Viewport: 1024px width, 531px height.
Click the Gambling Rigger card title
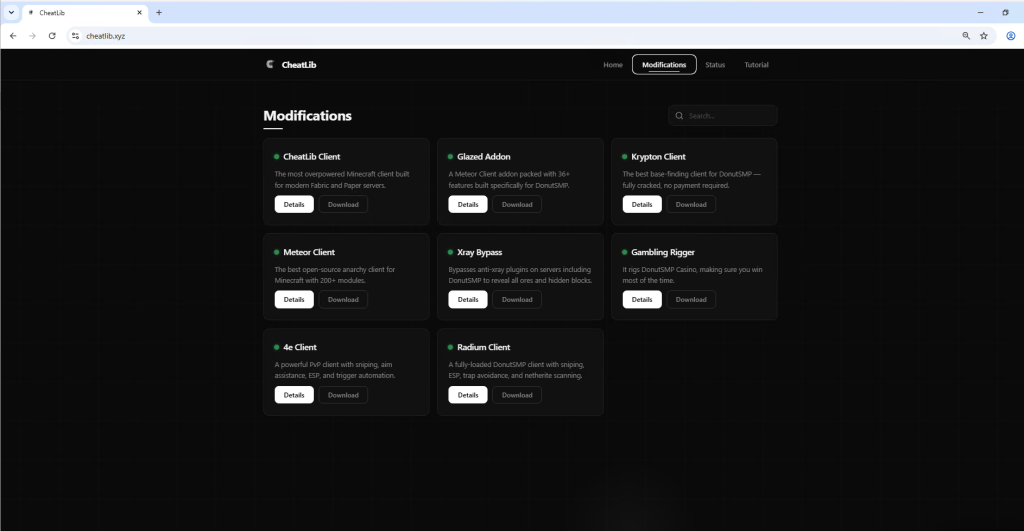pyautogui.click(x=663, y=252)
